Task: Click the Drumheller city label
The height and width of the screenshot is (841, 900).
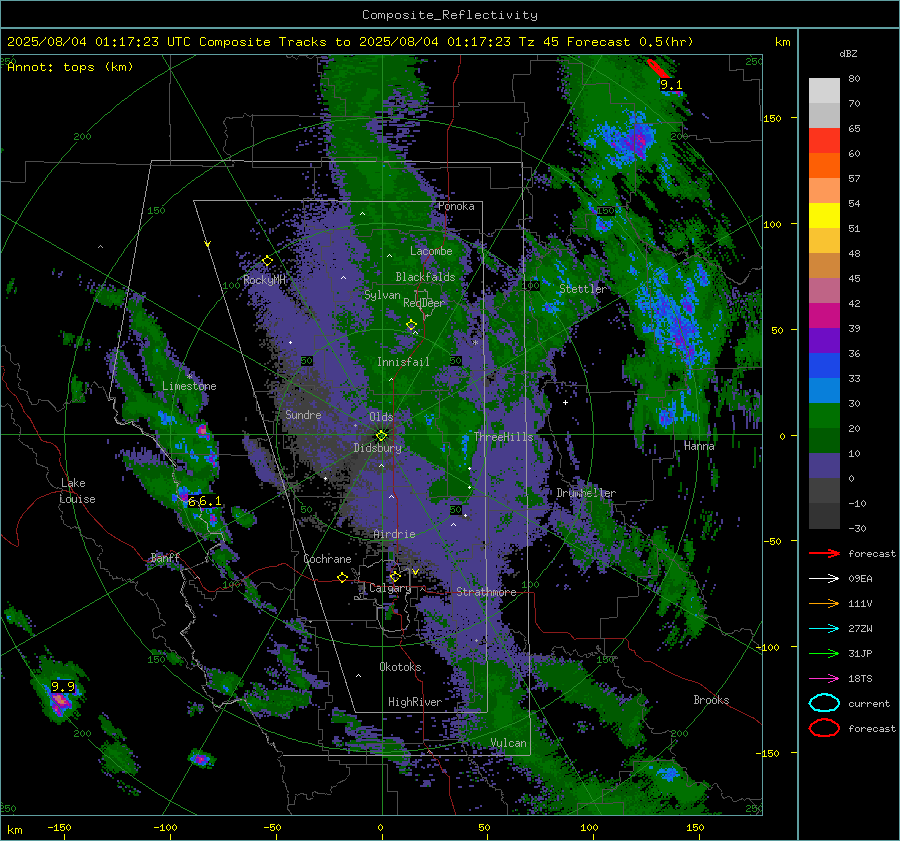Action: [x=586, y=493]
